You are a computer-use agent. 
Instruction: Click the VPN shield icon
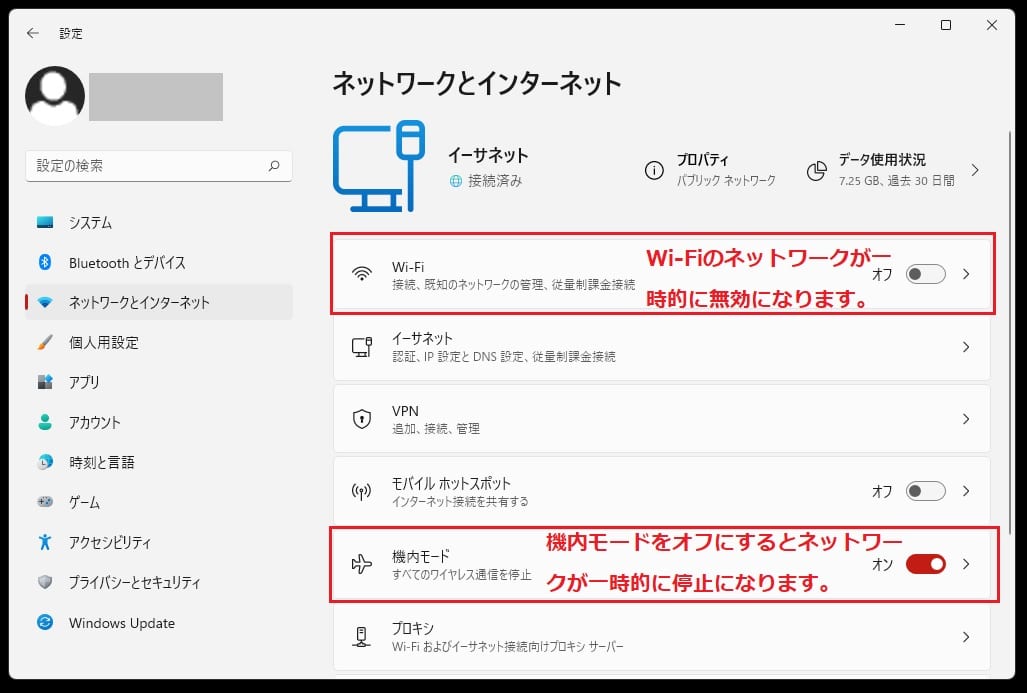(362, 419)
